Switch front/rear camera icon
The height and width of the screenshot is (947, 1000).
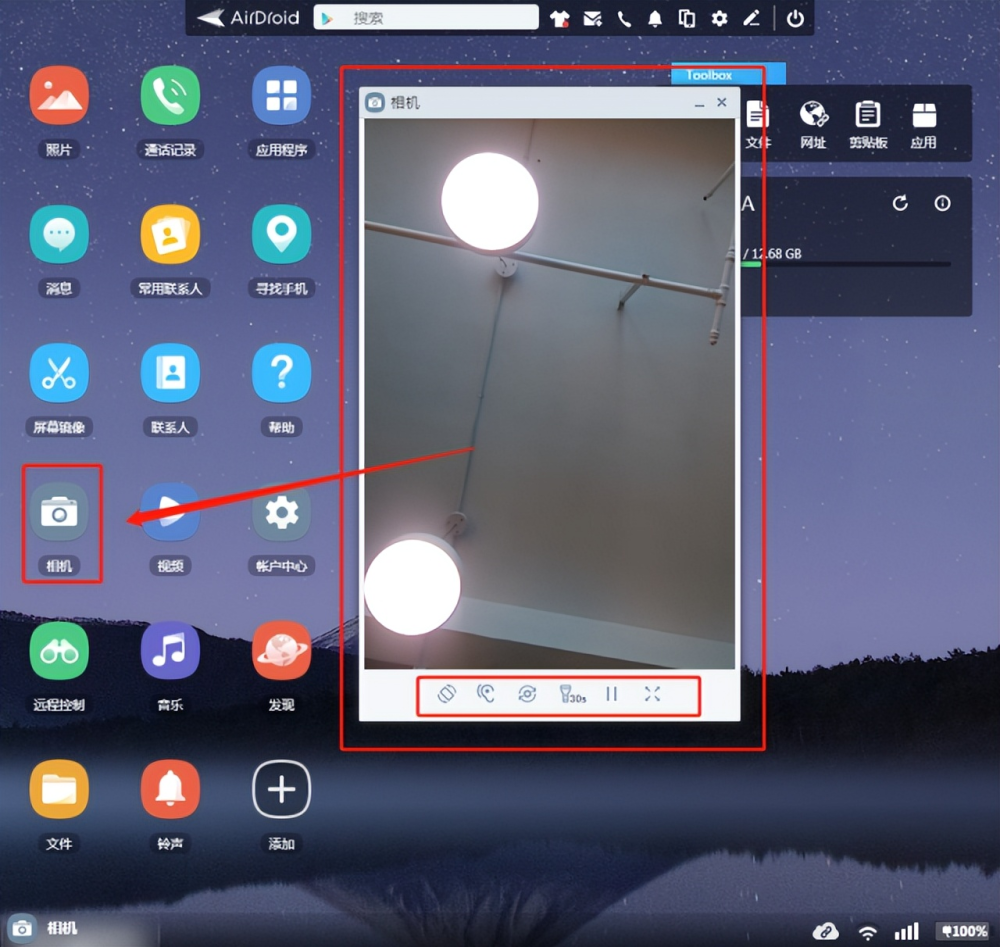(x=527, y=694)
